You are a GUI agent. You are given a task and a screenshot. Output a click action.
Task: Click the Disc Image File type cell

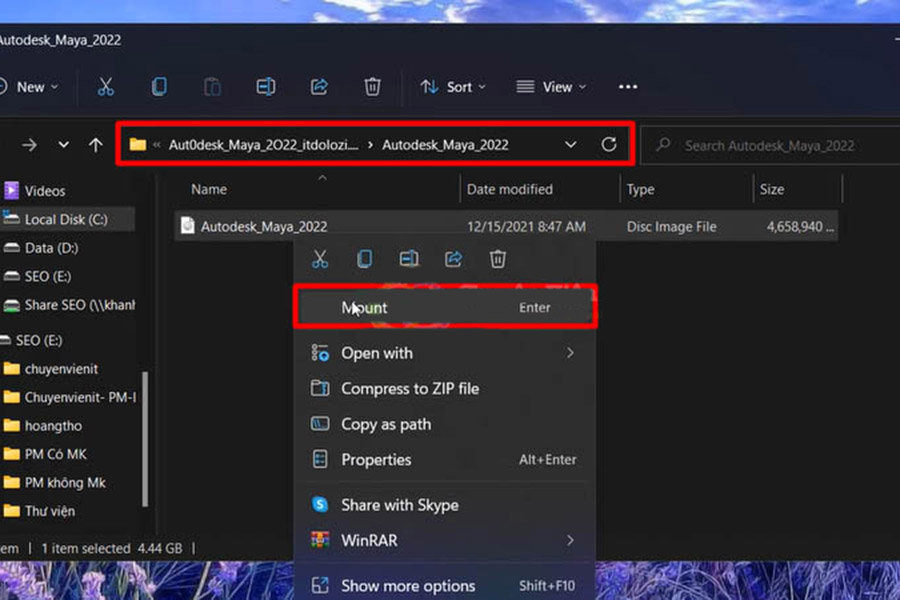pyautogui.click(x=672, y=226)
